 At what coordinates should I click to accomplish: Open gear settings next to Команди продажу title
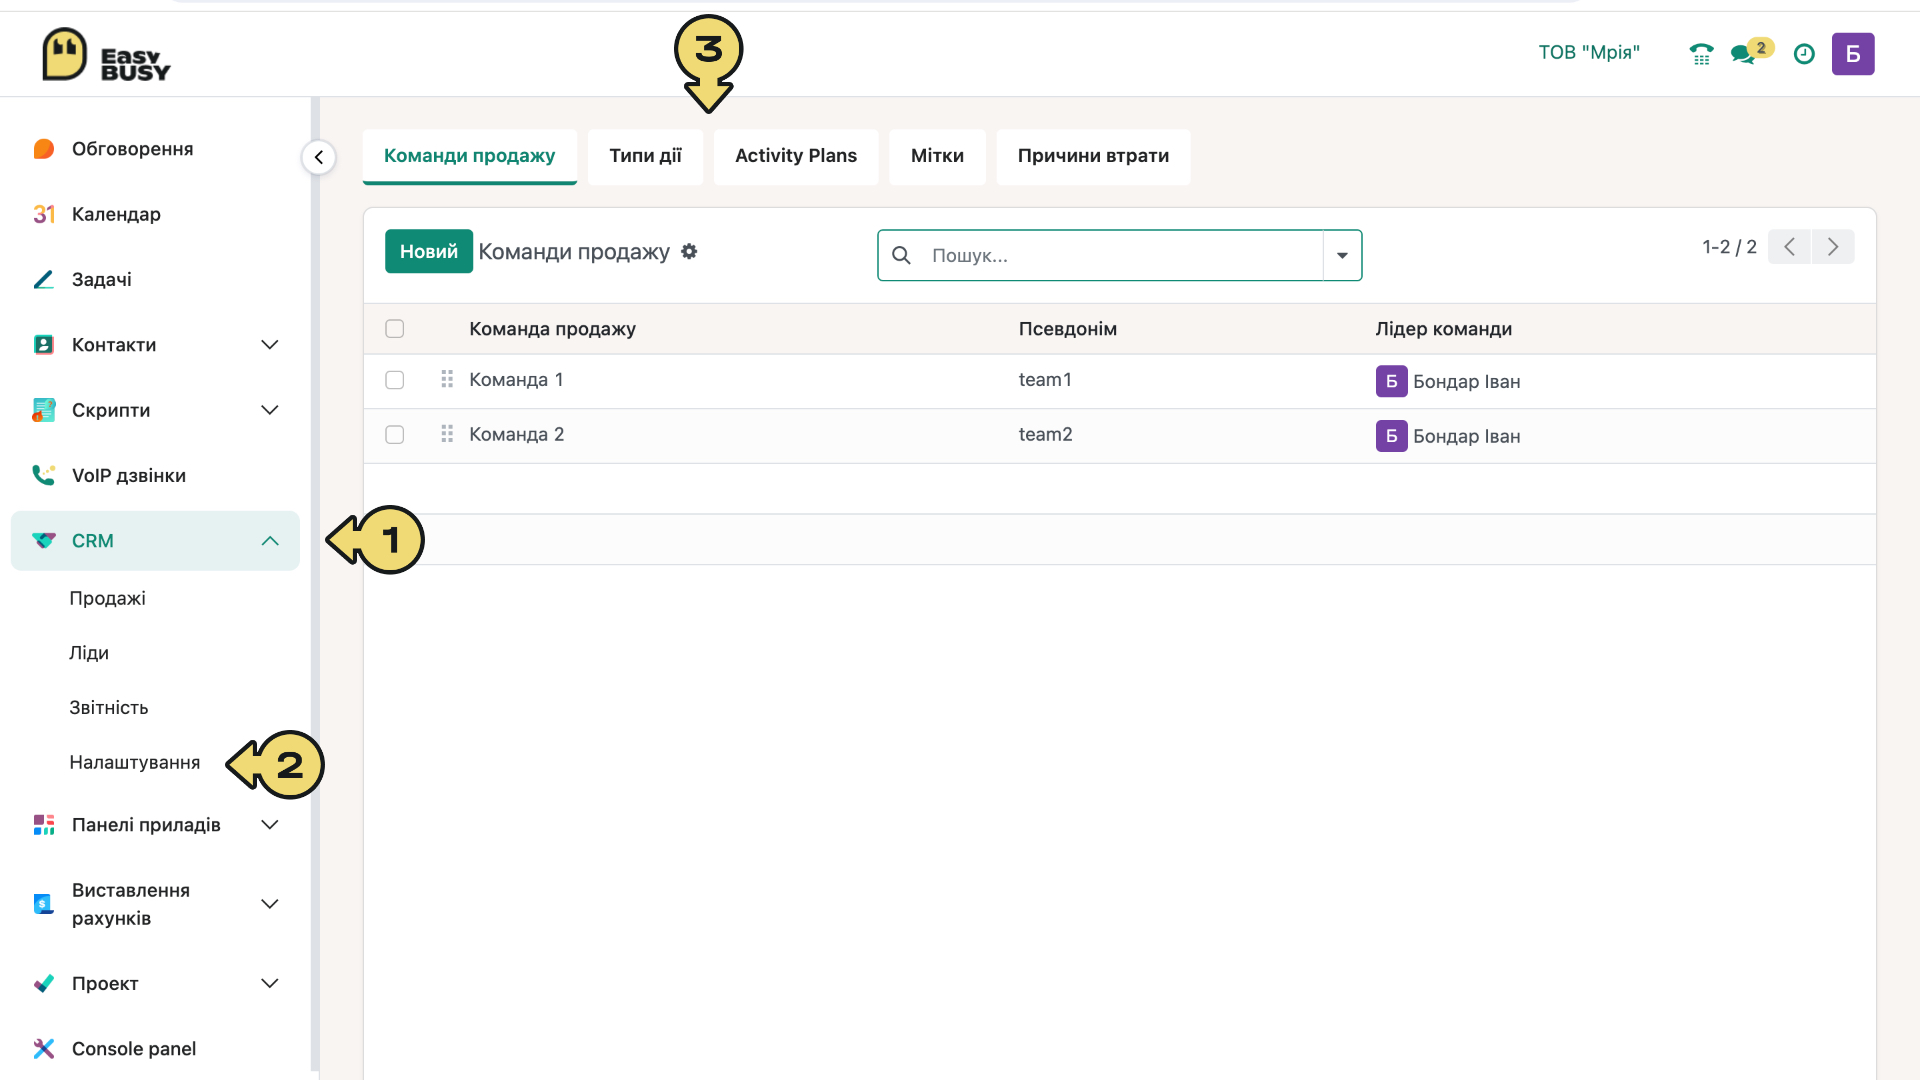(x=689, y=252)
